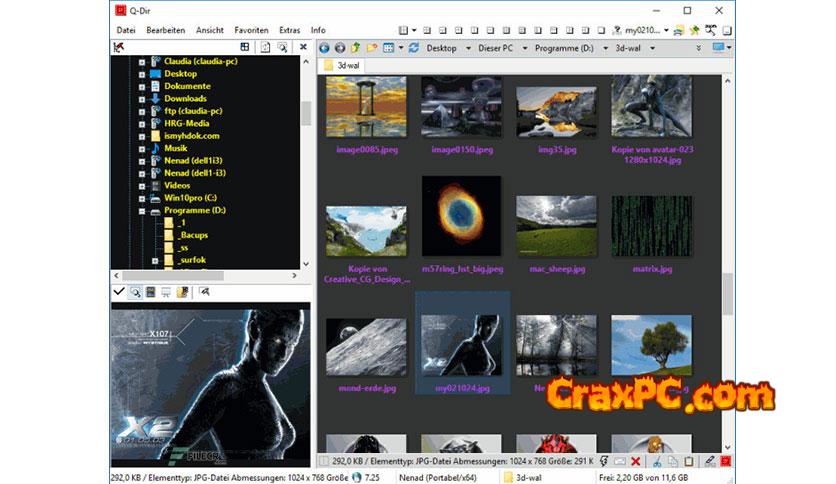The image size is (836, 484).
Task: Click the Programme (D:) breadcrumb segment
Action: point(564,48)
